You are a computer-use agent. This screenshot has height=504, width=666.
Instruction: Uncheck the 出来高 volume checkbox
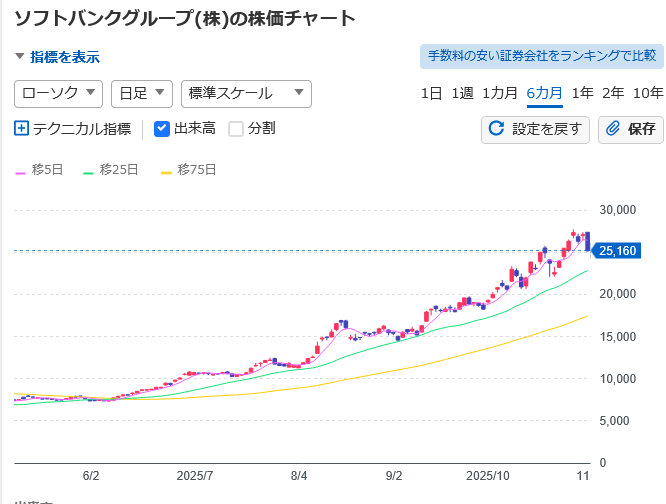tap(162, 128)
